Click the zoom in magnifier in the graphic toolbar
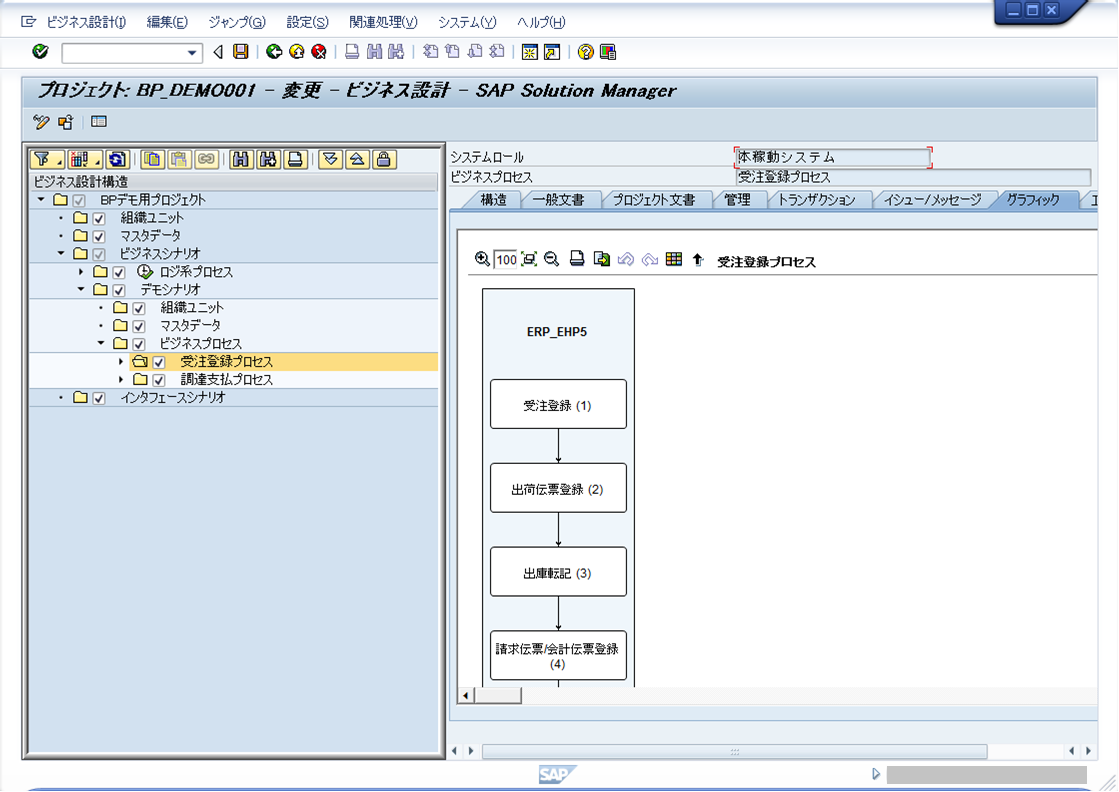The width and height of the screenshot is (1119, 792). 482,259
